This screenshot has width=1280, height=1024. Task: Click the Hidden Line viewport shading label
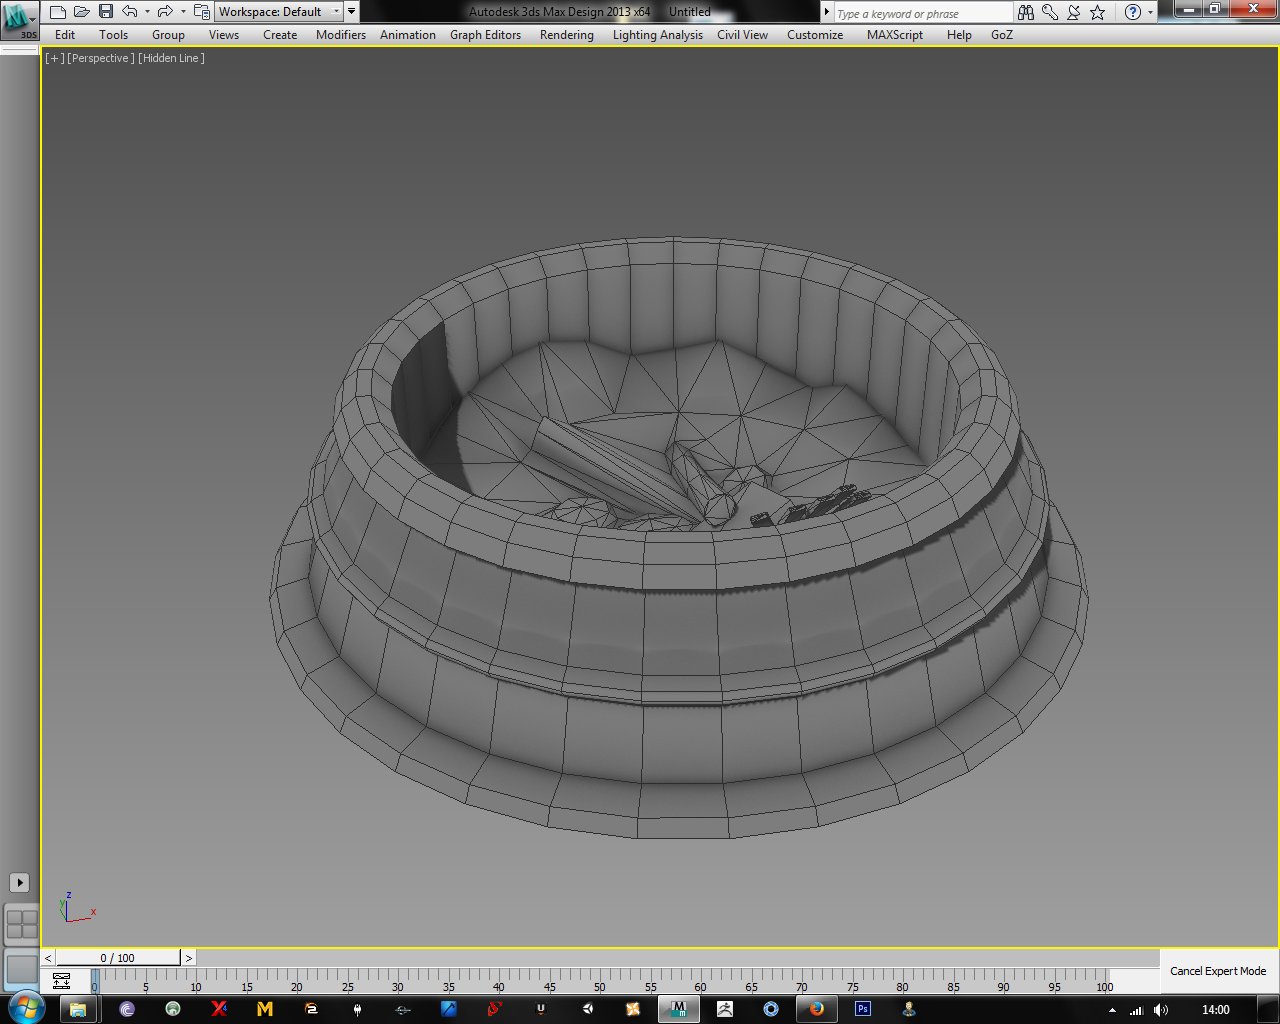[172, 58]
